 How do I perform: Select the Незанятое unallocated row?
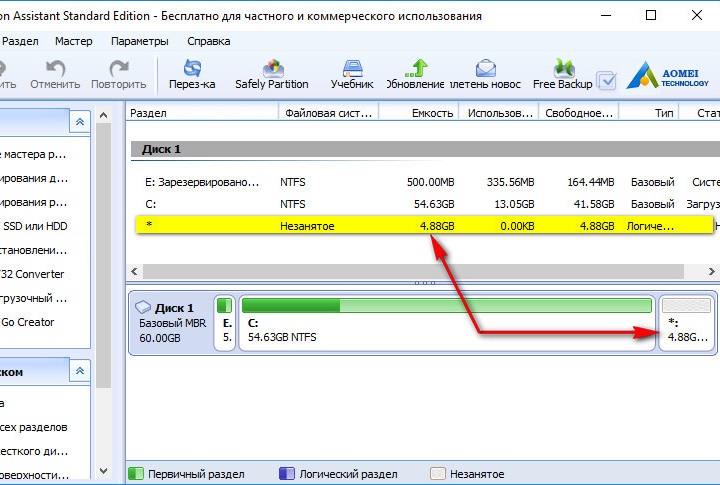pos(425,225)
